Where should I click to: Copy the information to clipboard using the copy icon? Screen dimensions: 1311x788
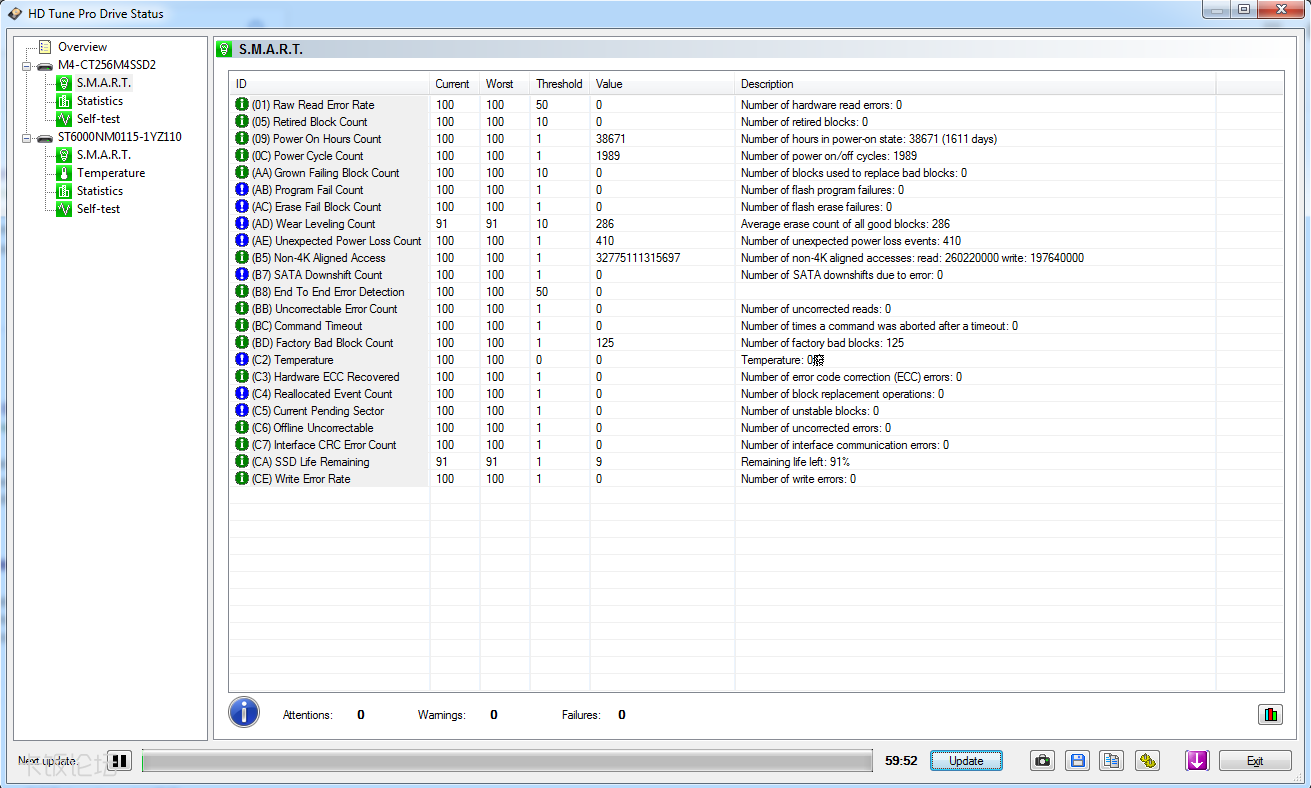[1111, 761]
